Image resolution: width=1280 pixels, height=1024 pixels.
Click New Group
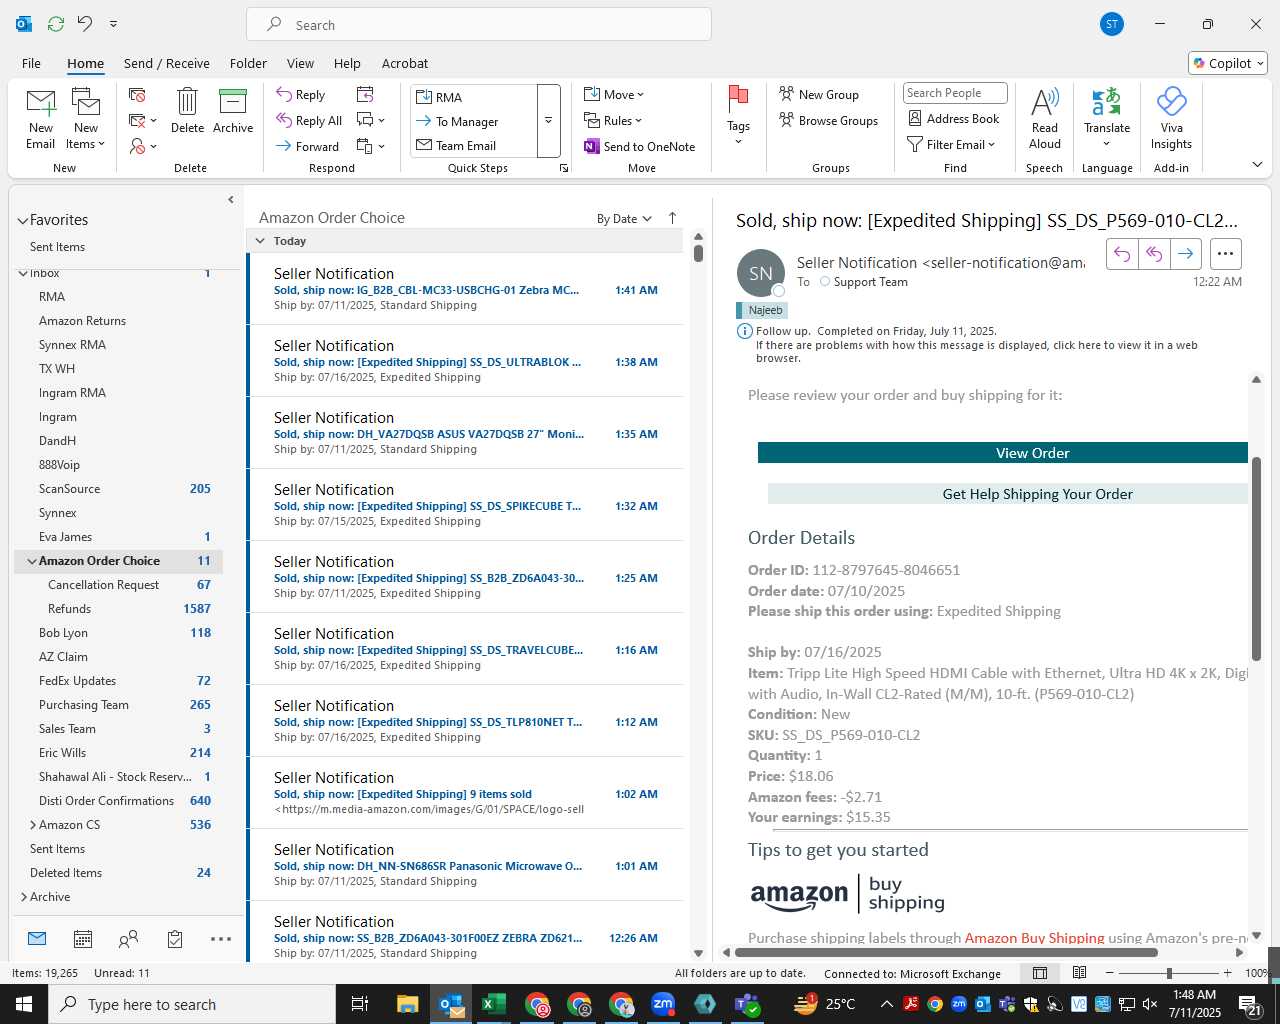819,94
